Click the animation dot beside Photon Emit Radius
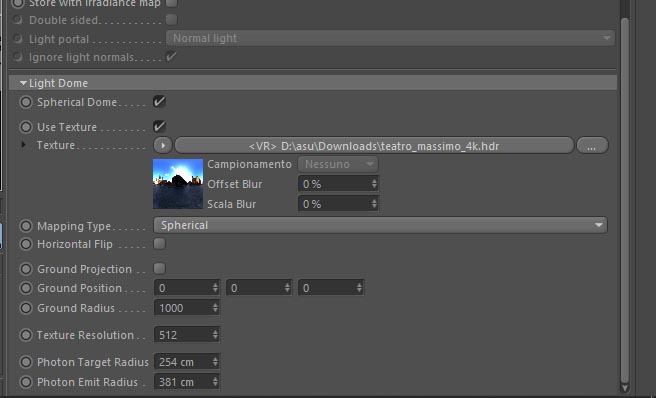656x398 pixels. coord(26,382)
